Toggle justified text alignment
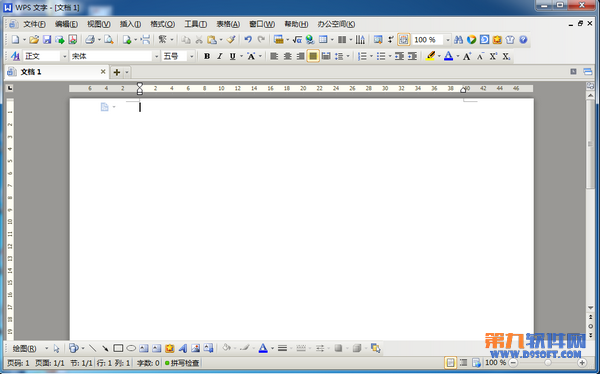This screenshot has width=600, height=374. click(313, 56)
